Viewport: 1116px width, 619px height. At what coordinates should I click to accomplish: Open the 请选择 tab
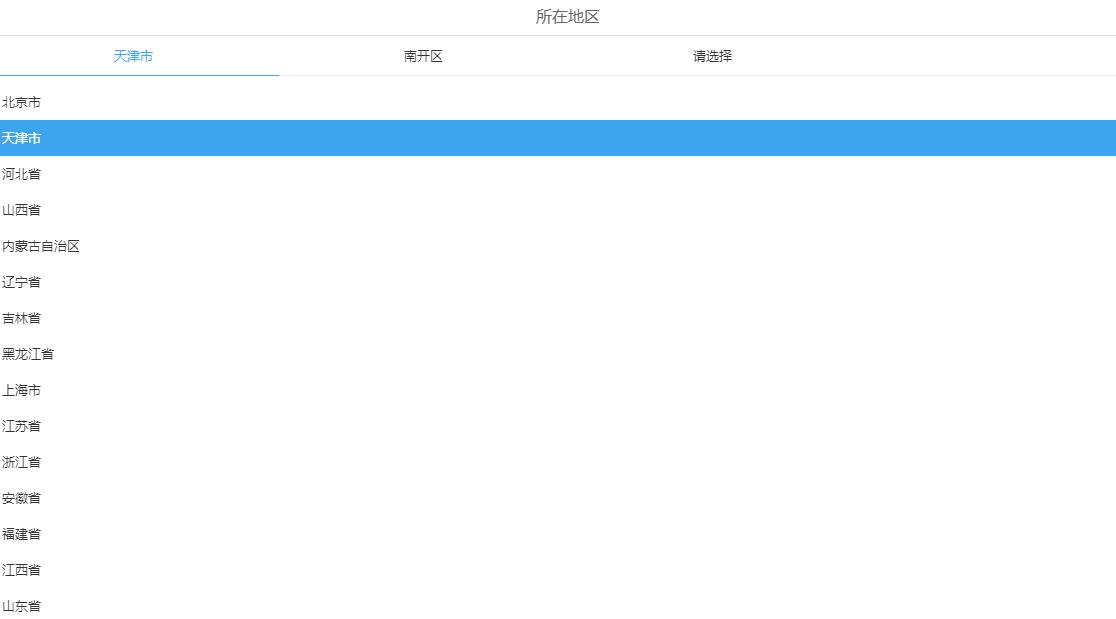[710, 56]
